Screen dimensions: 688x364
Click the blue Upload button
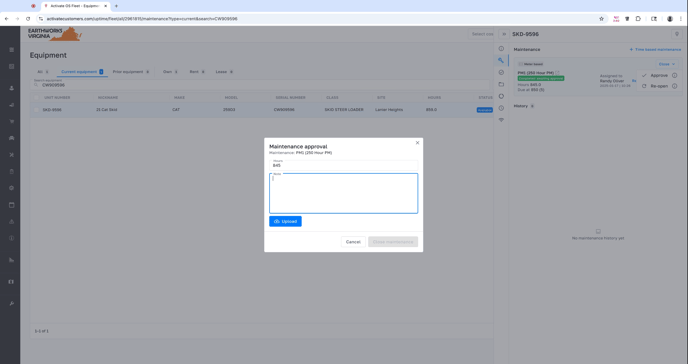pos(285,221)
